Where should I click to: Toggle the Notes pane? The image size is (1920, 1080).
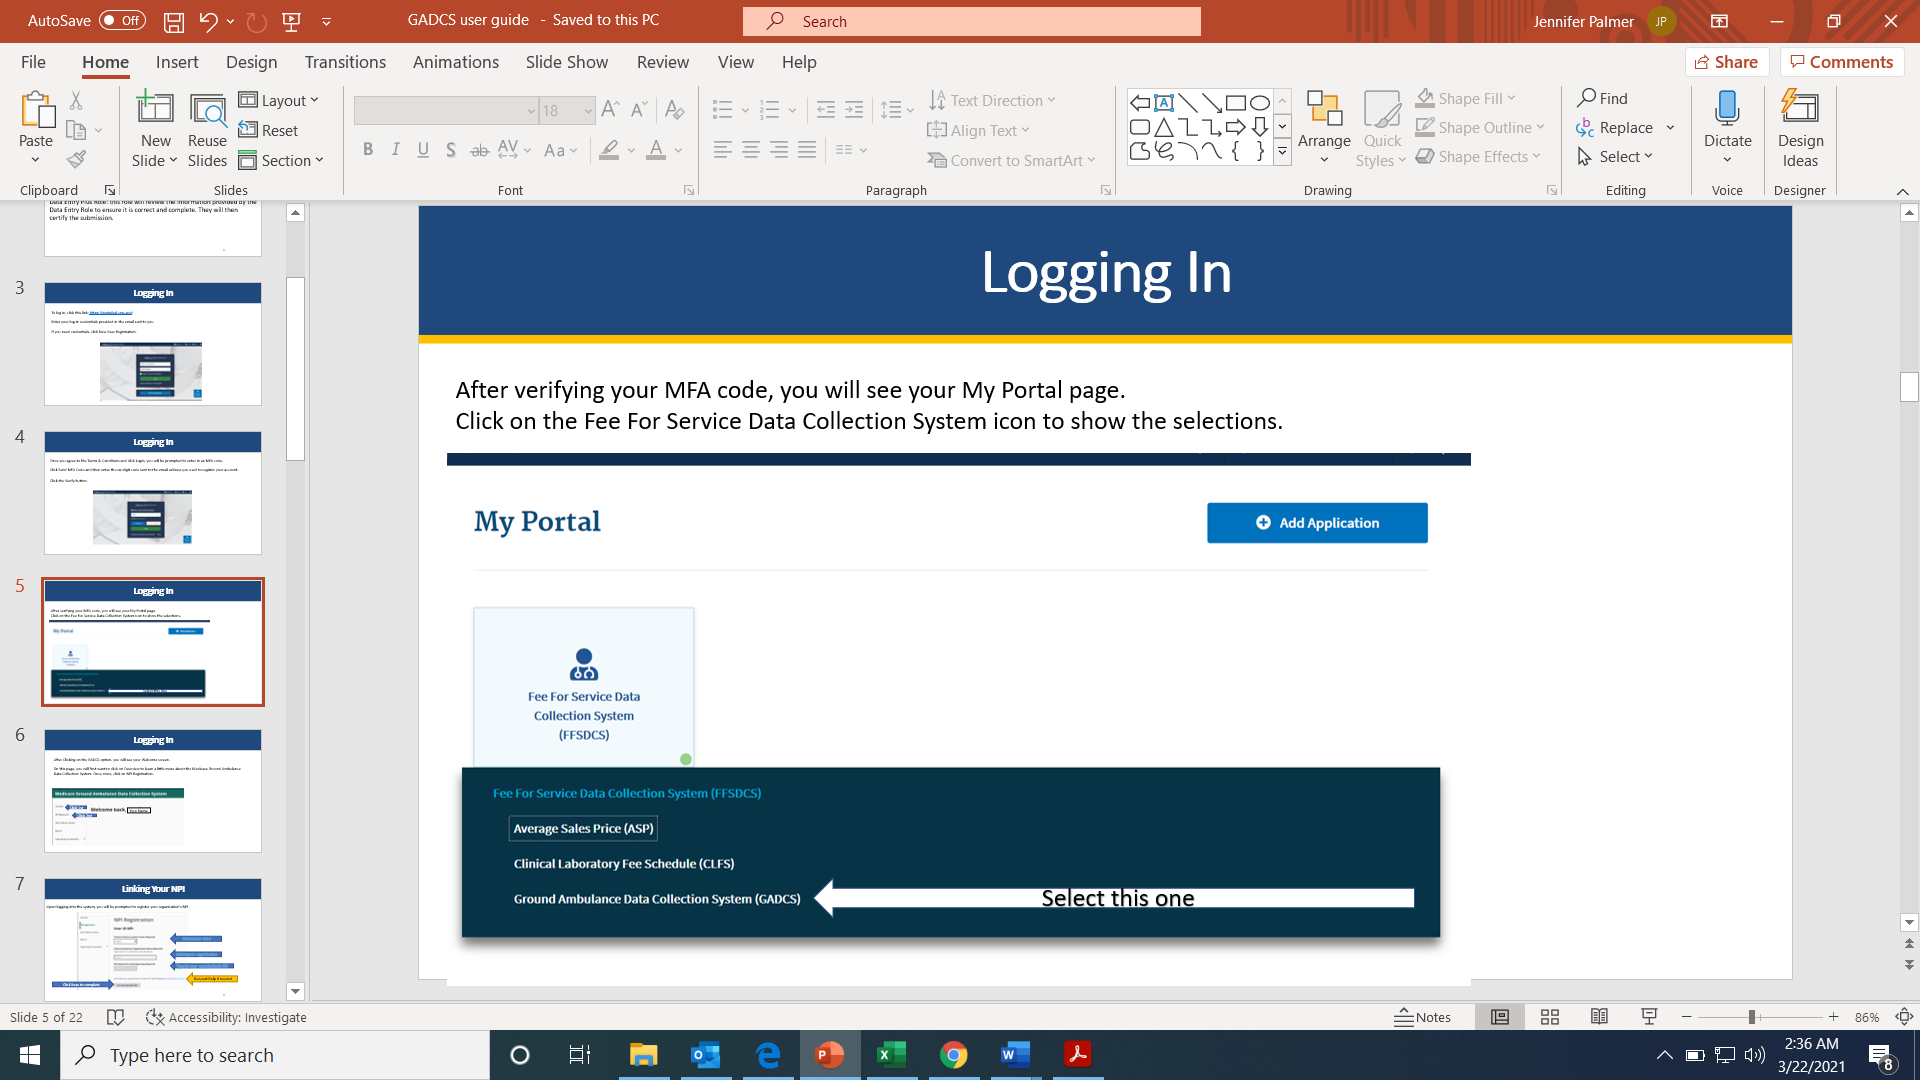pos(1423,1017)
